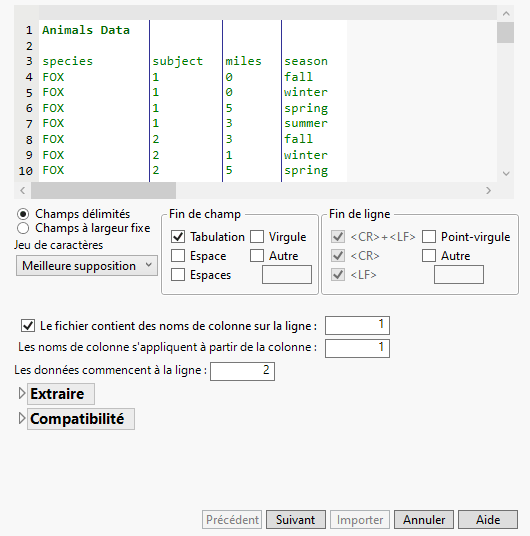Enable the Espace field delimiter
The image size is (530, 536).
178,256
